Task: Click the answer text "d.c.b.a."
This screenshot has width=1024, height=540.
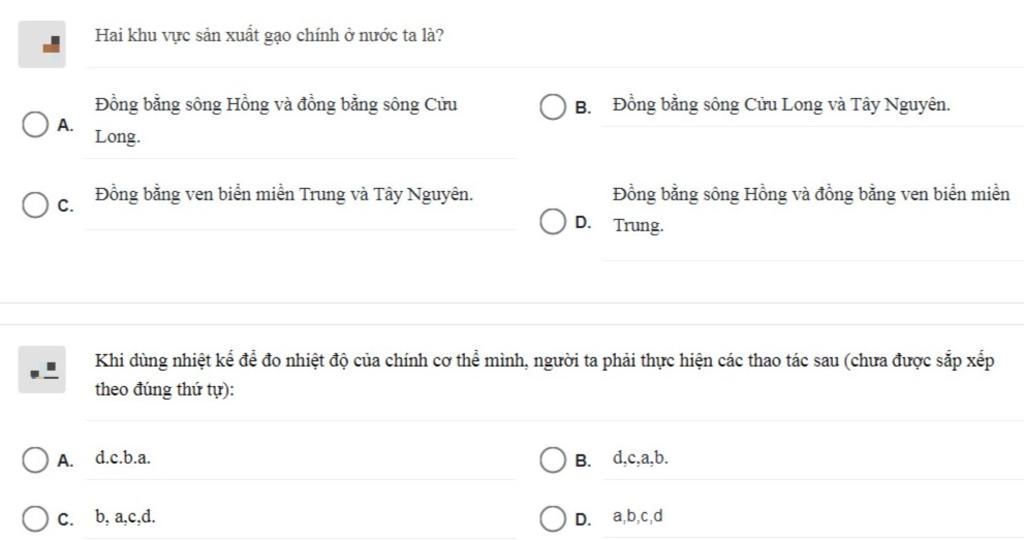Action: click(x=124, y=459)
